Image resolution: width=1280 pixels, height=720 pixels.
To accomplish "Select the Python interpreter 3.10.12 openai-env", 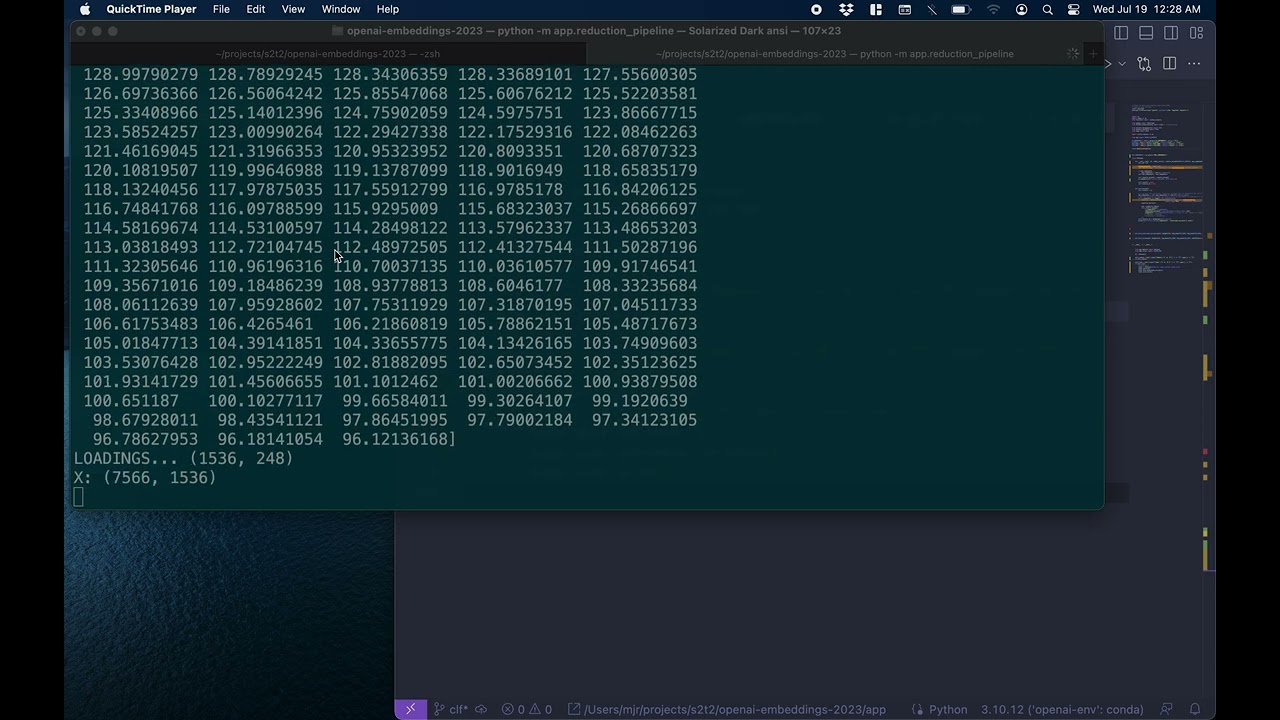I will pos(1062,710).
